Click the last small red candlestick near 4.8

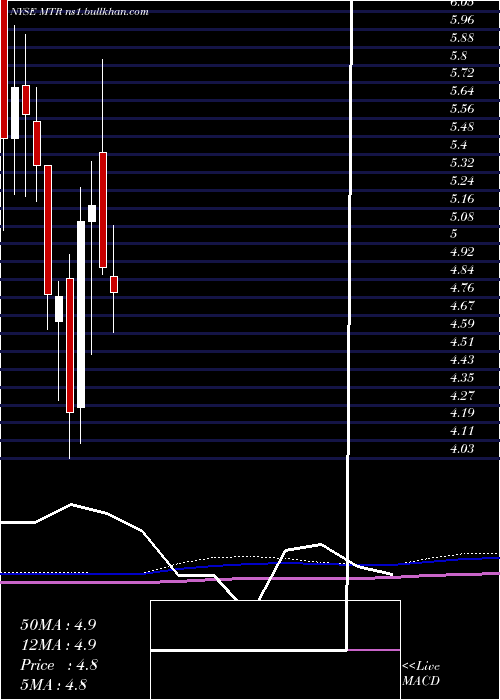114,284
